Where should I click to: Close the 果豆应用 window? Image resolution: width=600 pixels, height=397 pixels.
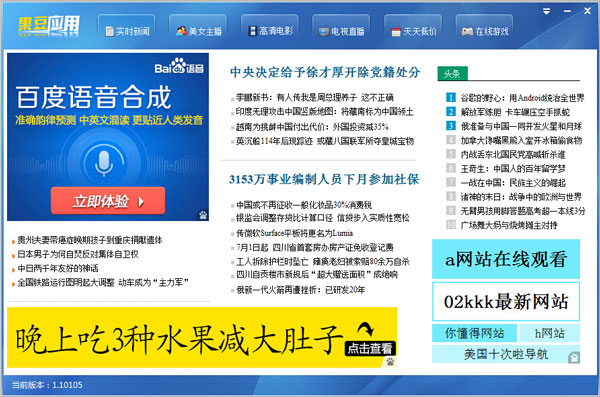pos(588,11)
